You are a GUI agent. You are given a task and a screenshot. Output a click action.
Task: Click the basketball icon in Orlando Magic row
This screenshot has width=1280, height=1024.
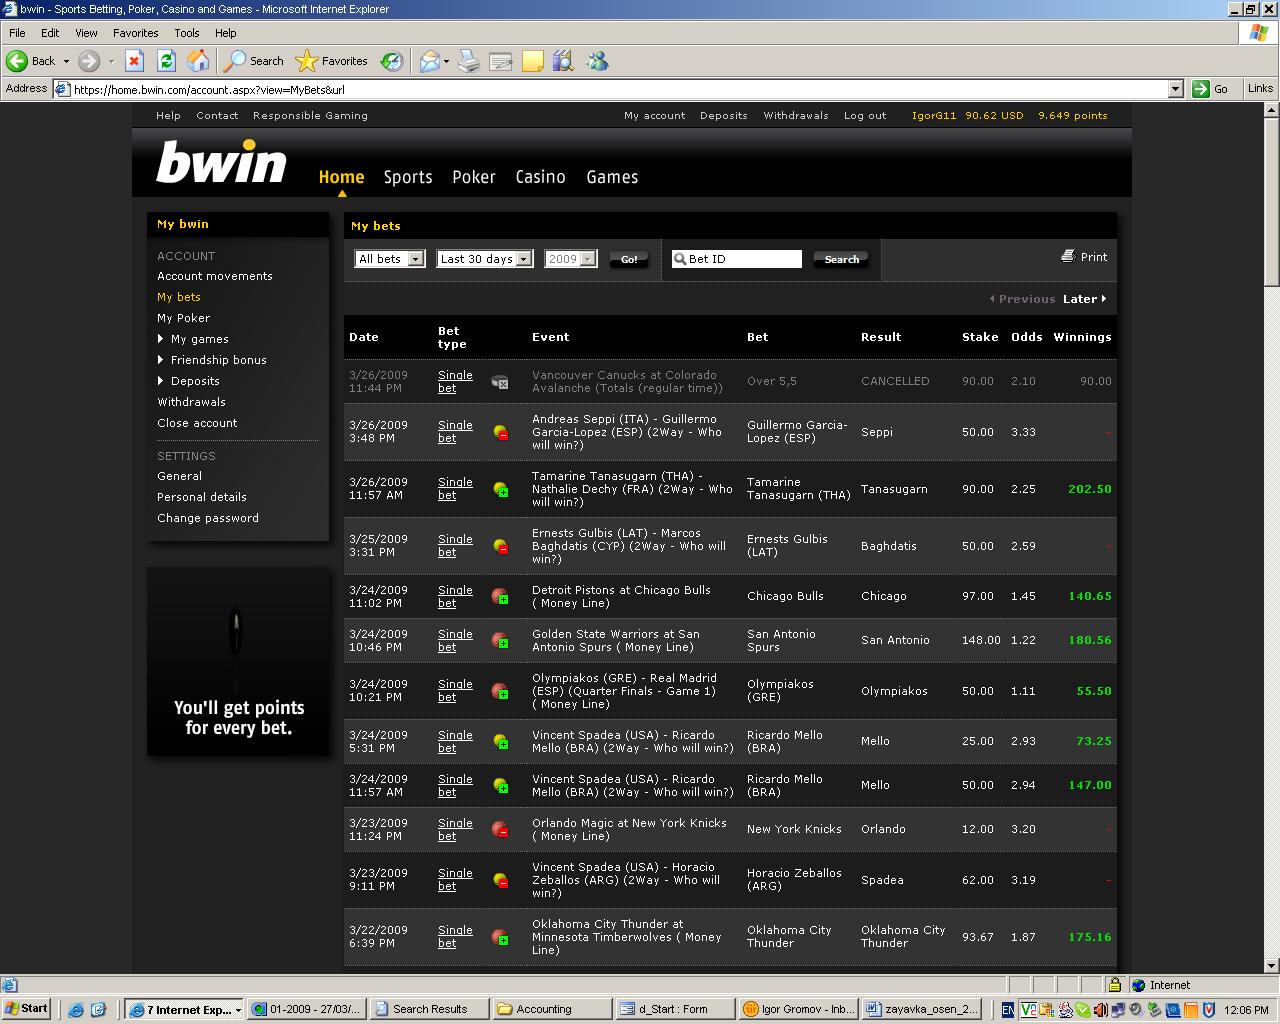500,829
